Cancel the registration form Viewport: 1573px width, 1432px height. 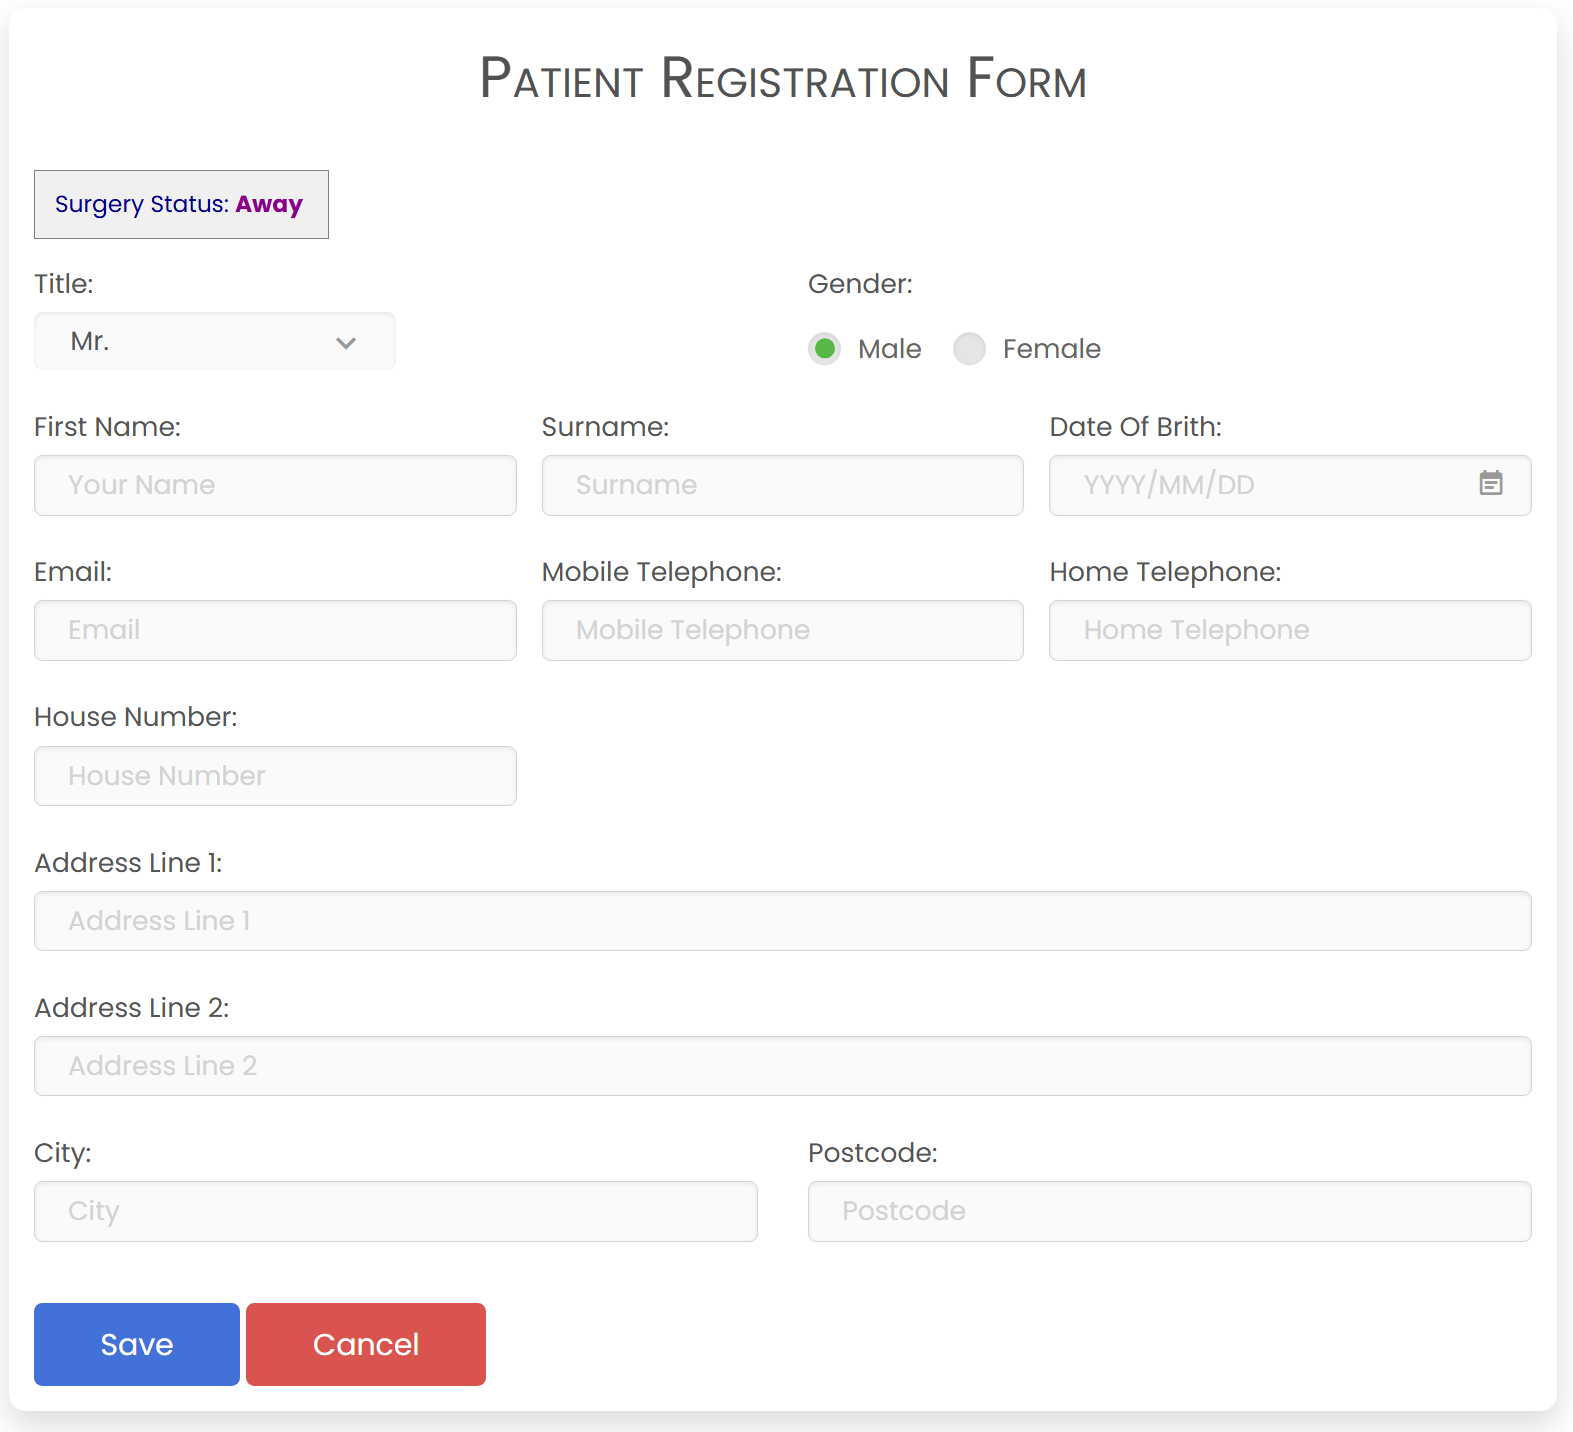coord(366,1344)
